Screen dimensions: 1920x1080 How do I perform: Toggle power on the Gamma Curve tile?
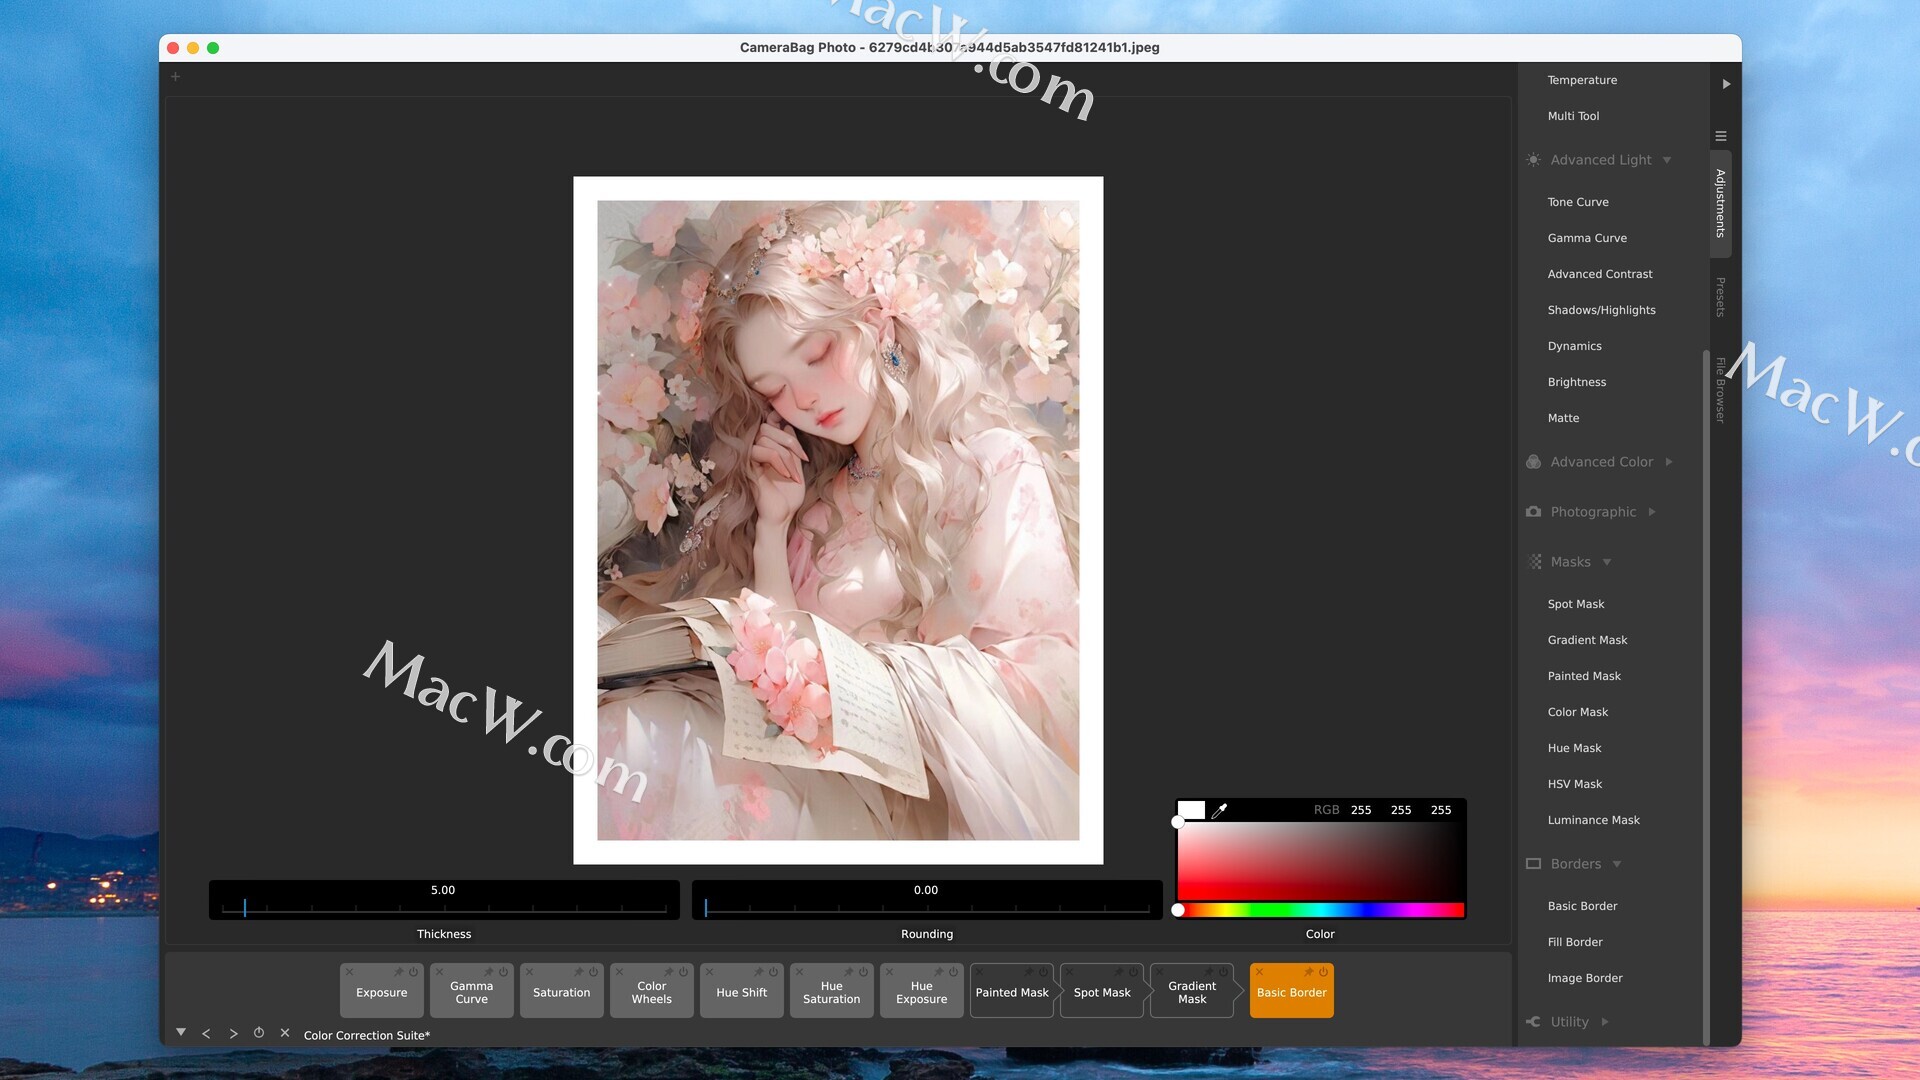pyautogui.click(x=503, y=972)
